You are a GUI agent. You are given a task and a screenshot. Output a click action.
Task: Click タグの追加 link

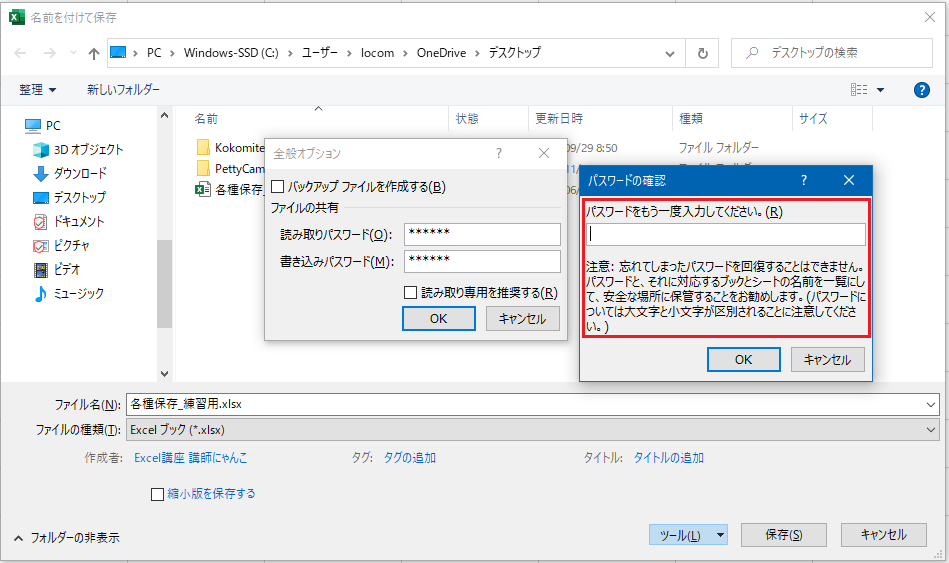point(410,458)
